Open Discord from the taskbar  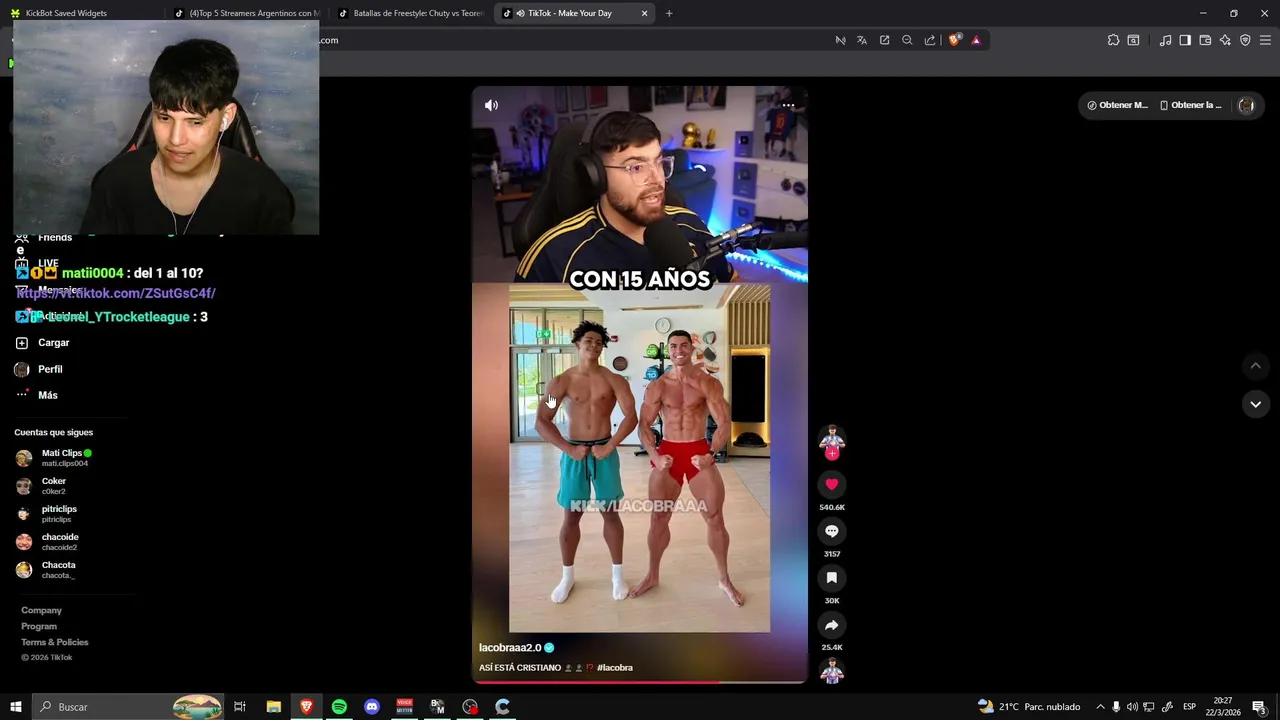tap(372, 707)
